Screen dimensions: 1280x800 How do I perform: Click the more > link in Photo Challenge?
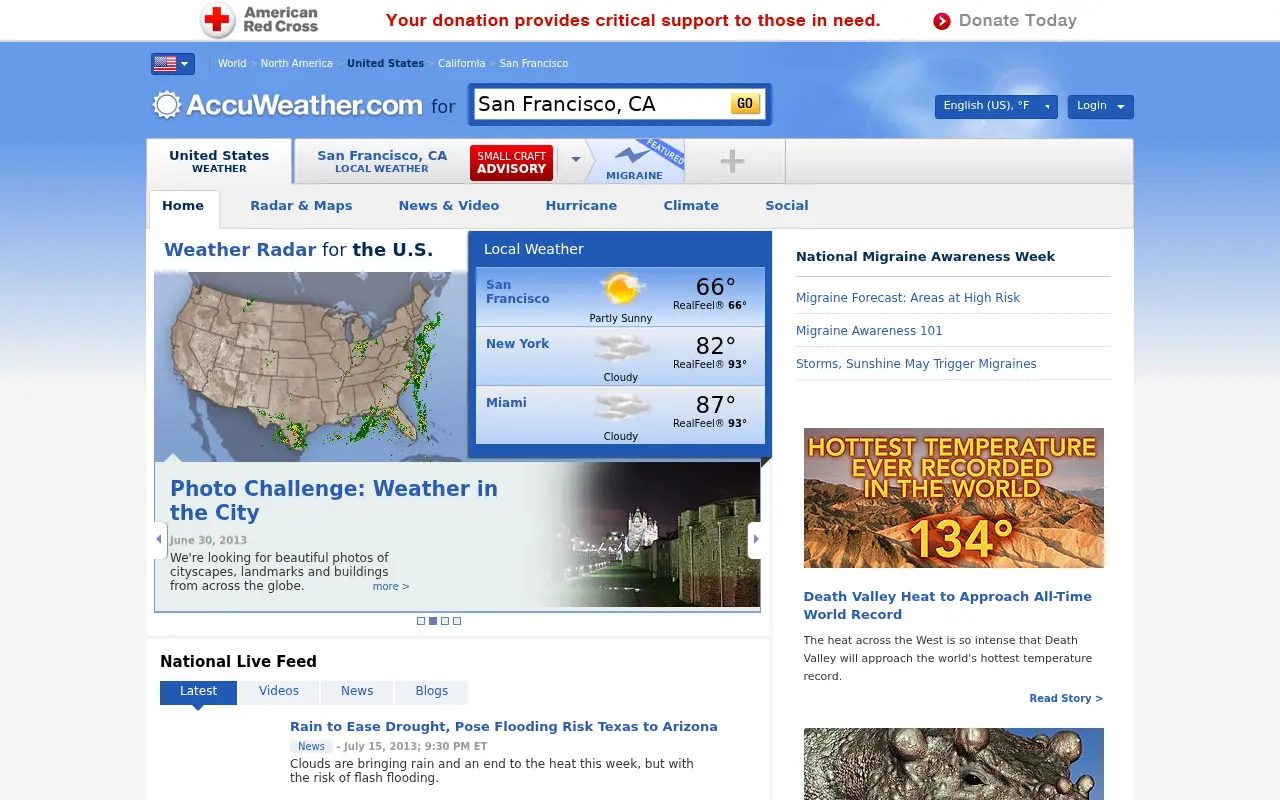391,587
